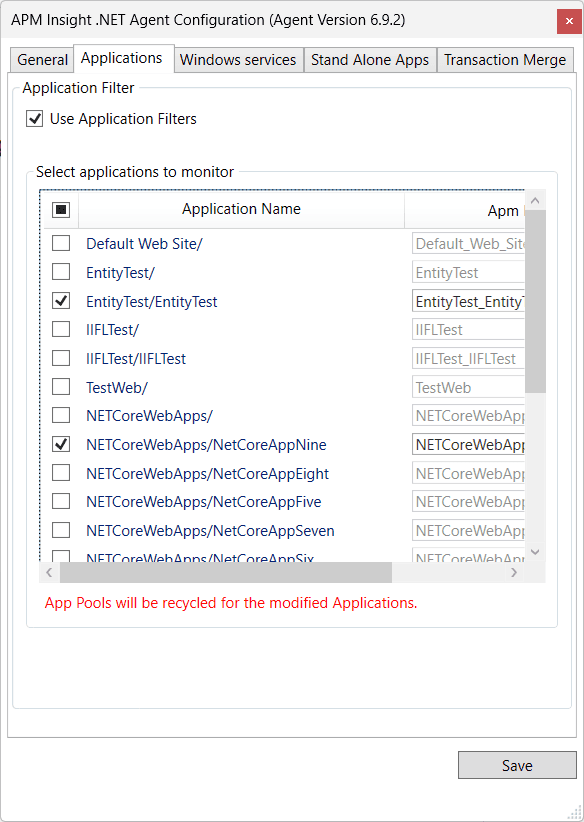Click the Save button
Image resolution: width=584 pixels, height=822 pixels.
(517, 765)
